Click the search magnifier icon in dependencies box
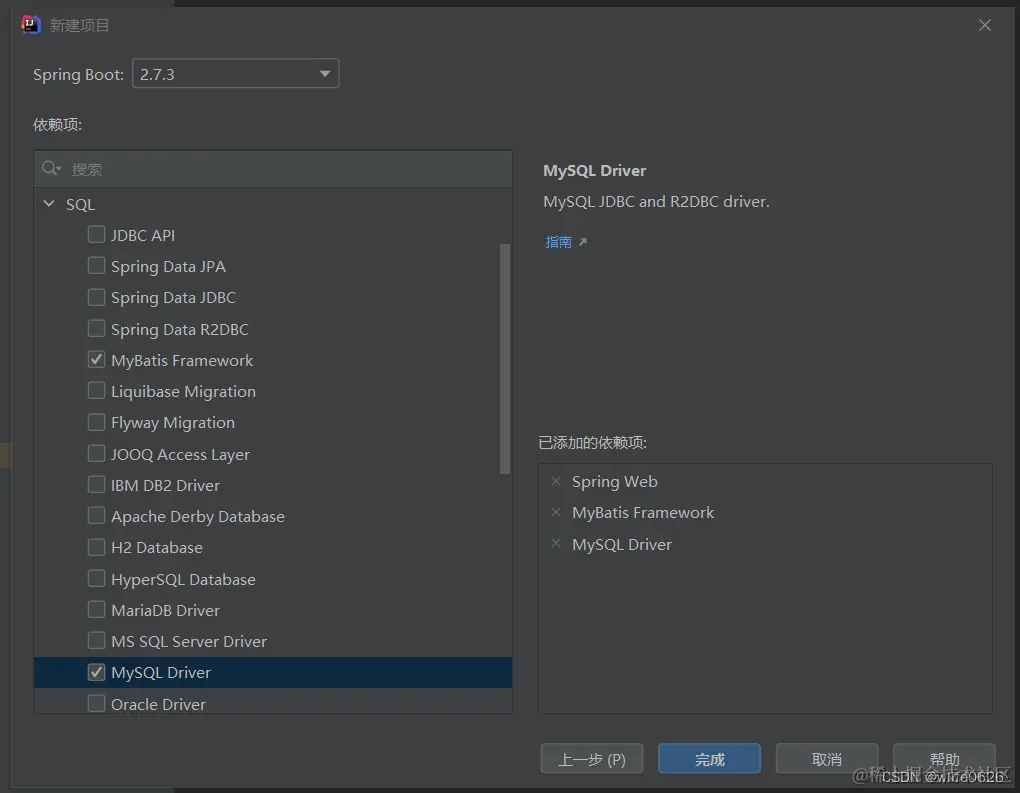Screen dimensions: 1020x793 click(x=51, y=168)
